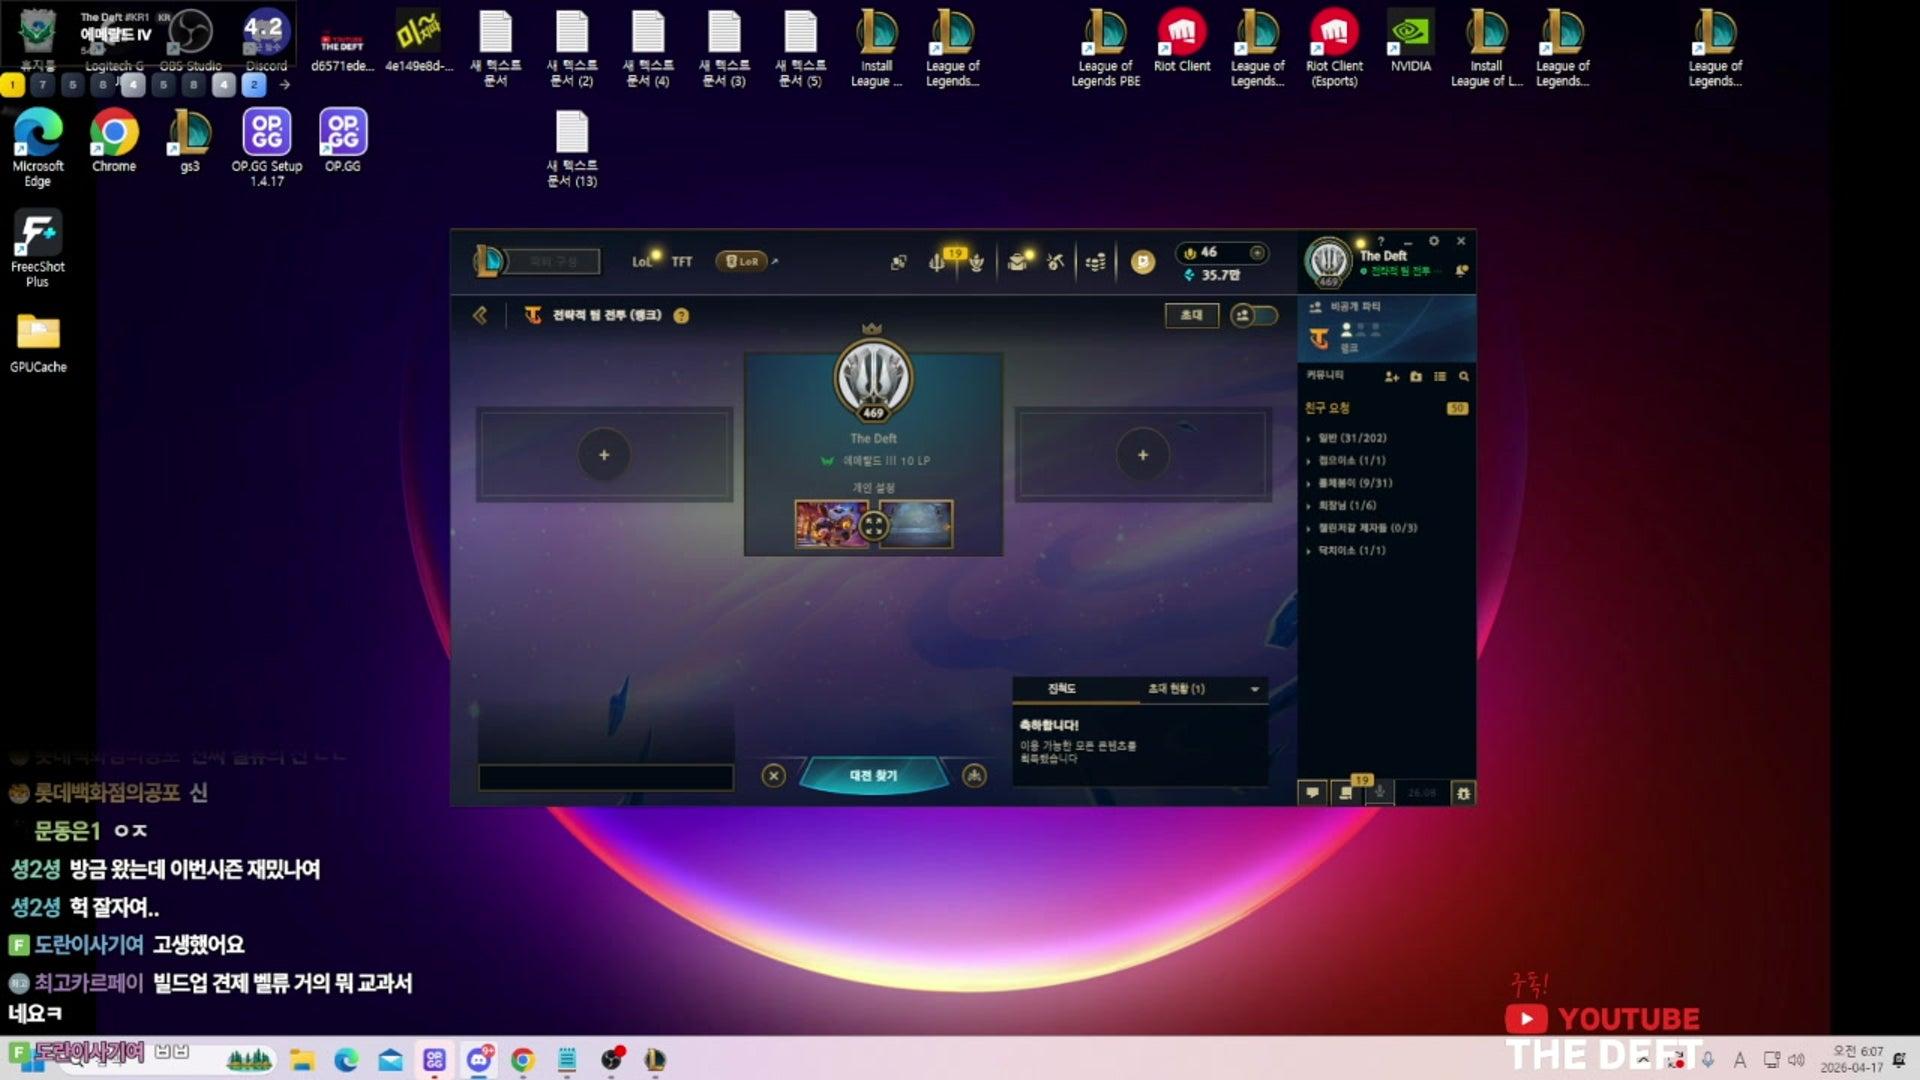Select the 진척도 tab
The image size is (1920, 1080).
(x=1061, y=689)
